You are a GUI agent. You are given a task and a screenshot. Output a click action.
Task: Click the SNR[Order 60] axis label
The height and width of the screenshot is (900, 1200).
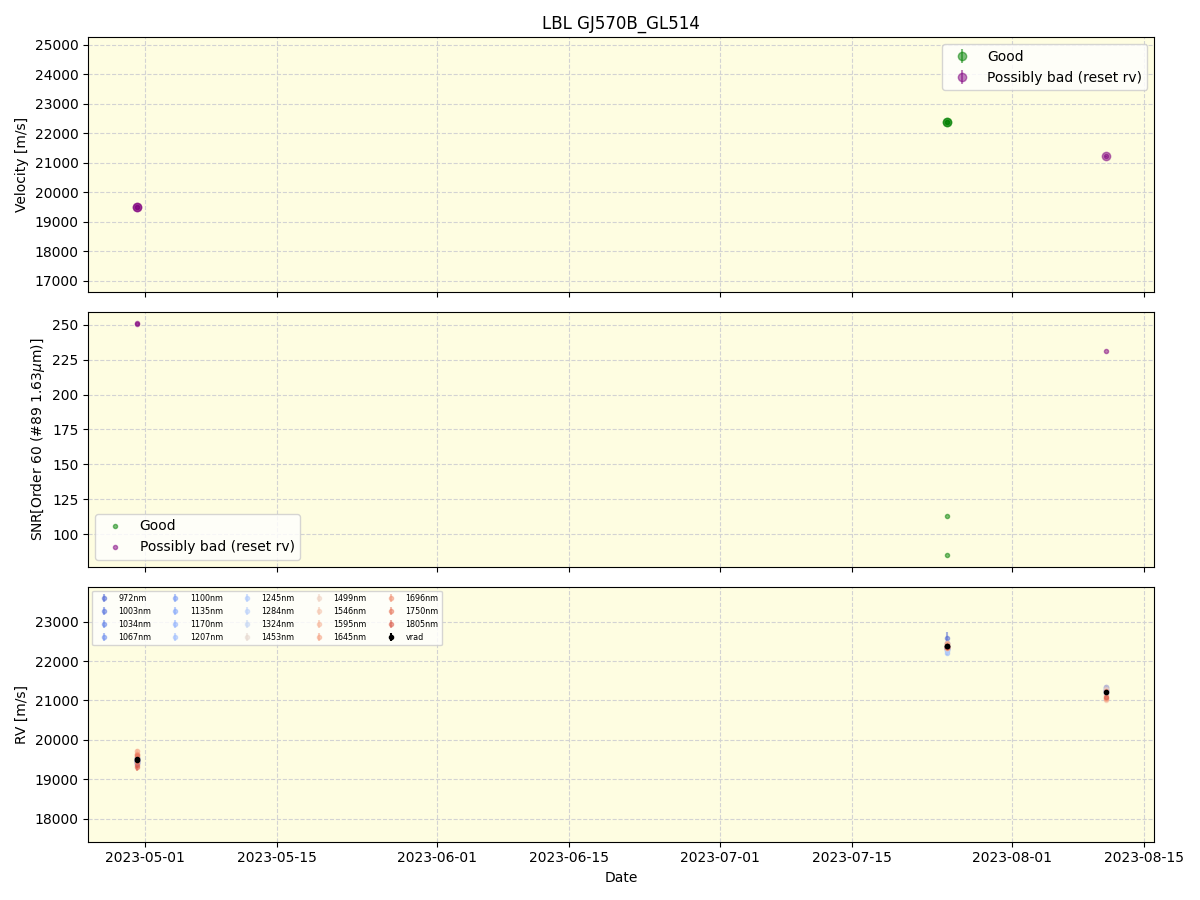(x=37, y=440)
